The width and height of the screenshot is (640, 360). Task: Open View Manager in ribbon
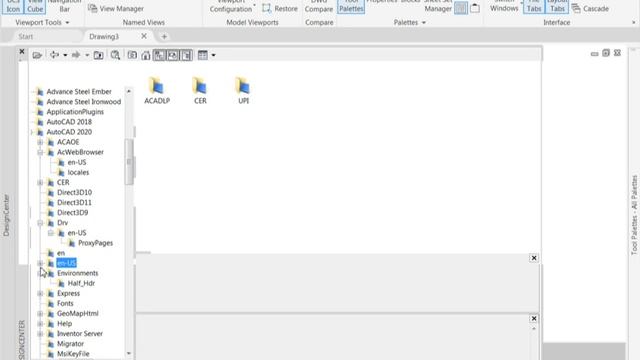(116, 9)
